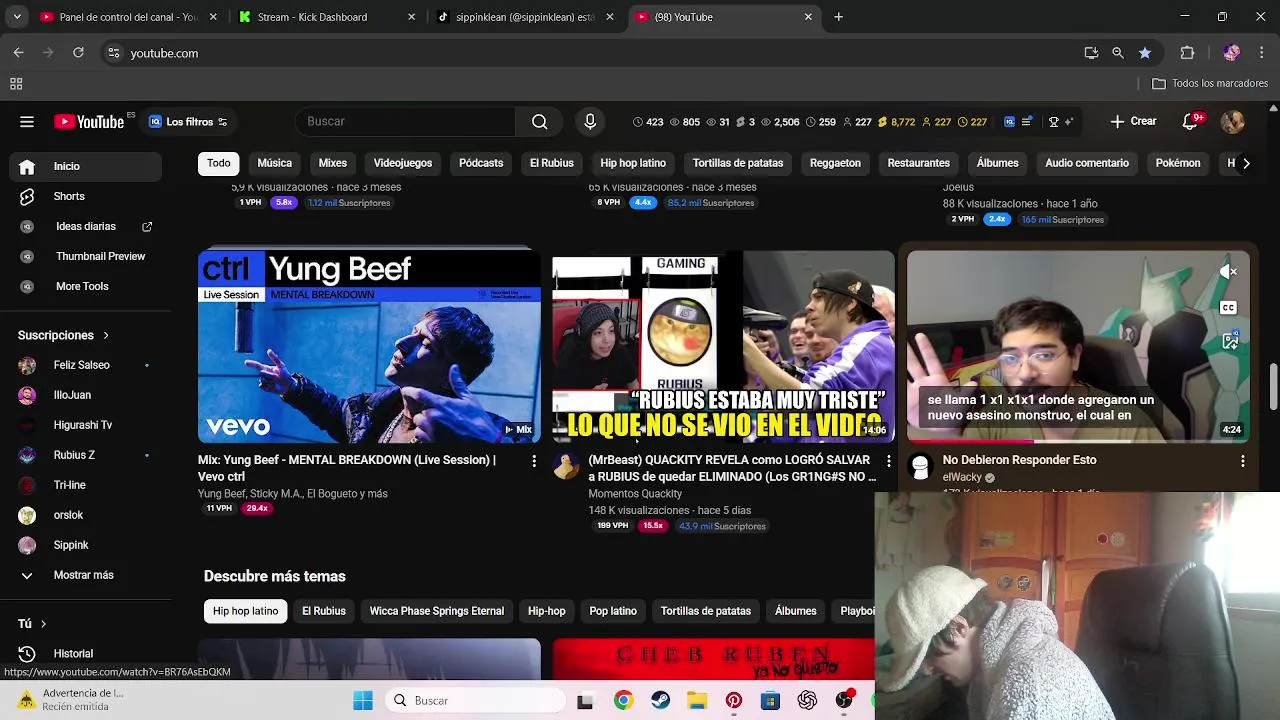The height and width of the screenshot is (720, 1280).
Task: Click the address bar URL youtube.com
Action: coord(164,53)
